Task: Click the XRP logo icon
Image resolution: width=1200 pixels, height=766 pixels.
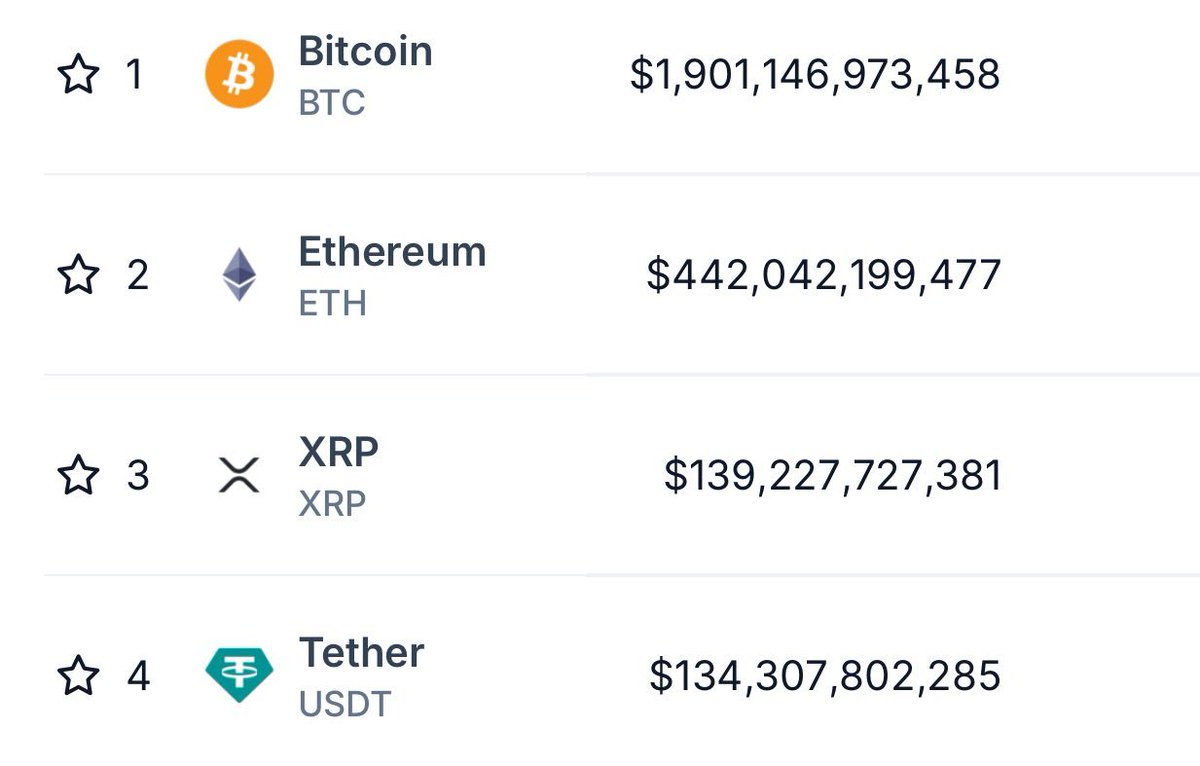Action: tap(239, 475)
